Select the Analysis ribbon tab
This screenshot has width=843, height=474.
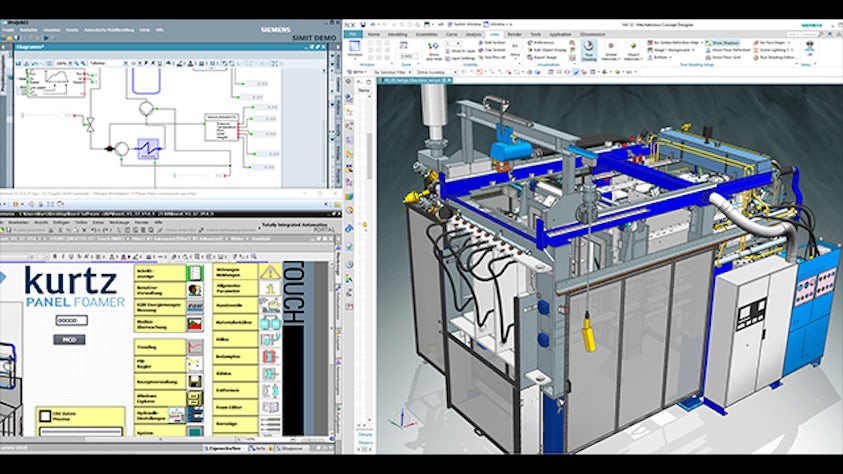474,34
